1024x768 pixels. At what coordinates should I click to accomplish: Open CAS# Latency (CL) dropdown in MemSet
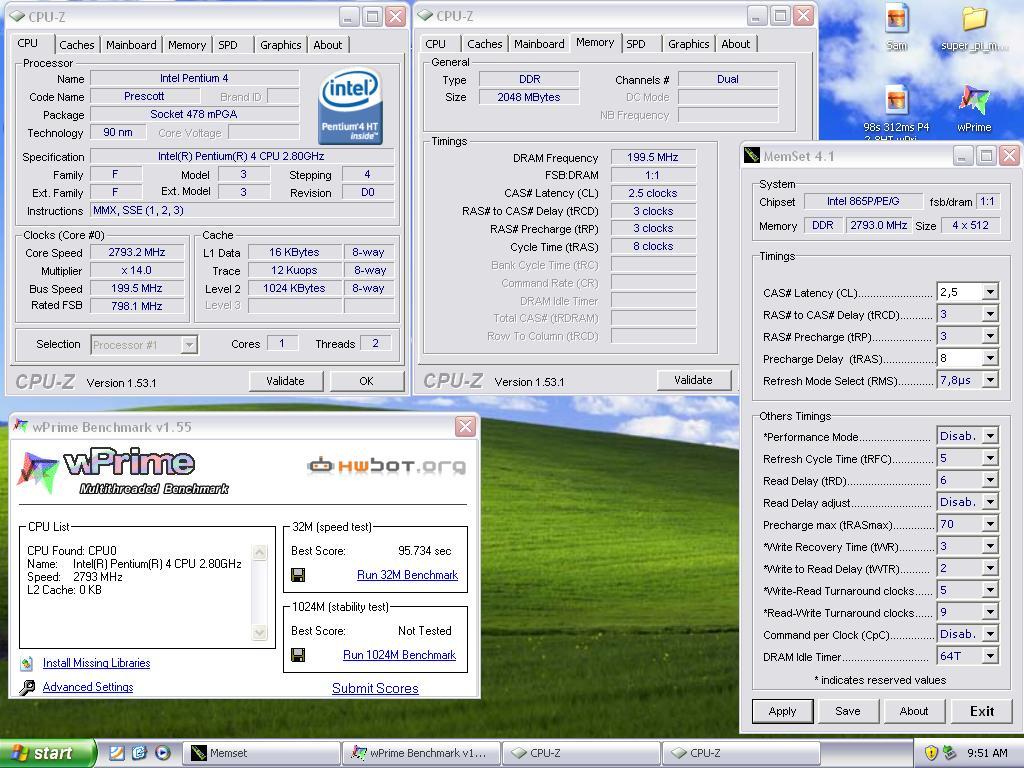coord(990,293)
